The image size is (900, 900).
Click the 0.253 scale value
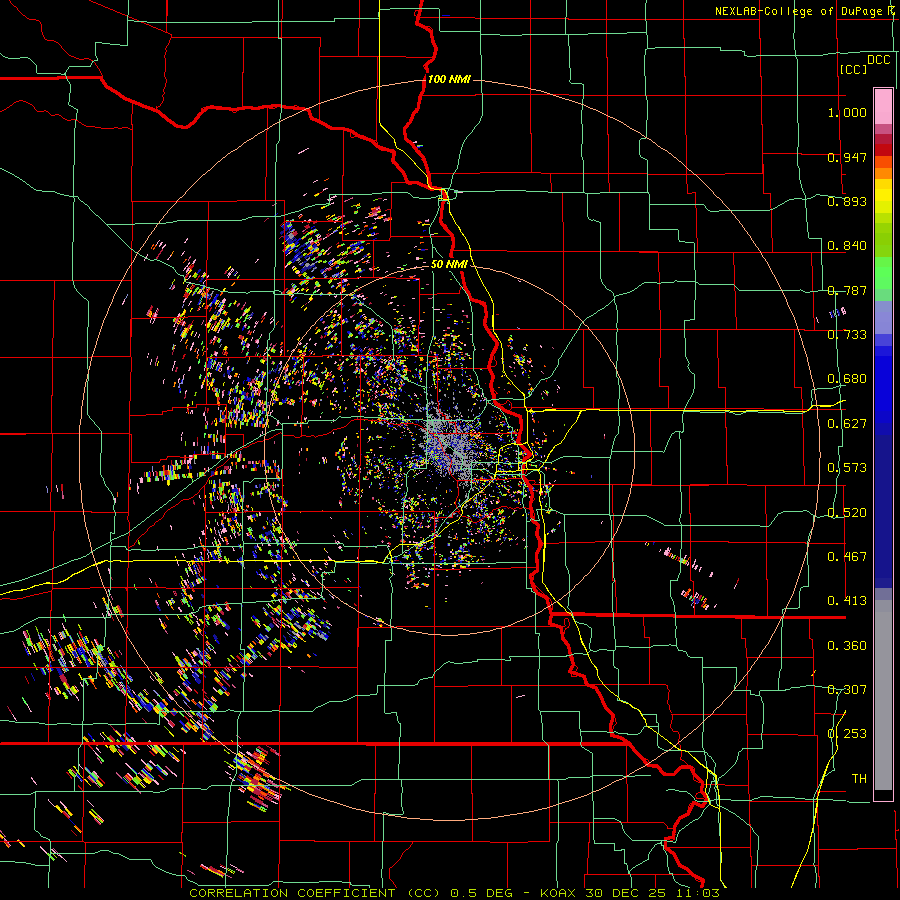[x=847, y=734]
